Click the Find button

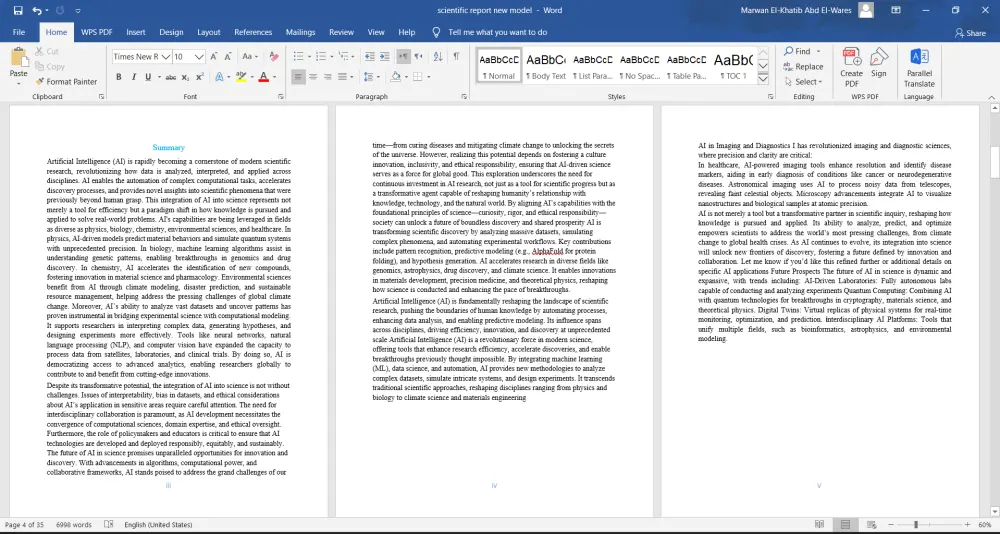click(797, 51)
